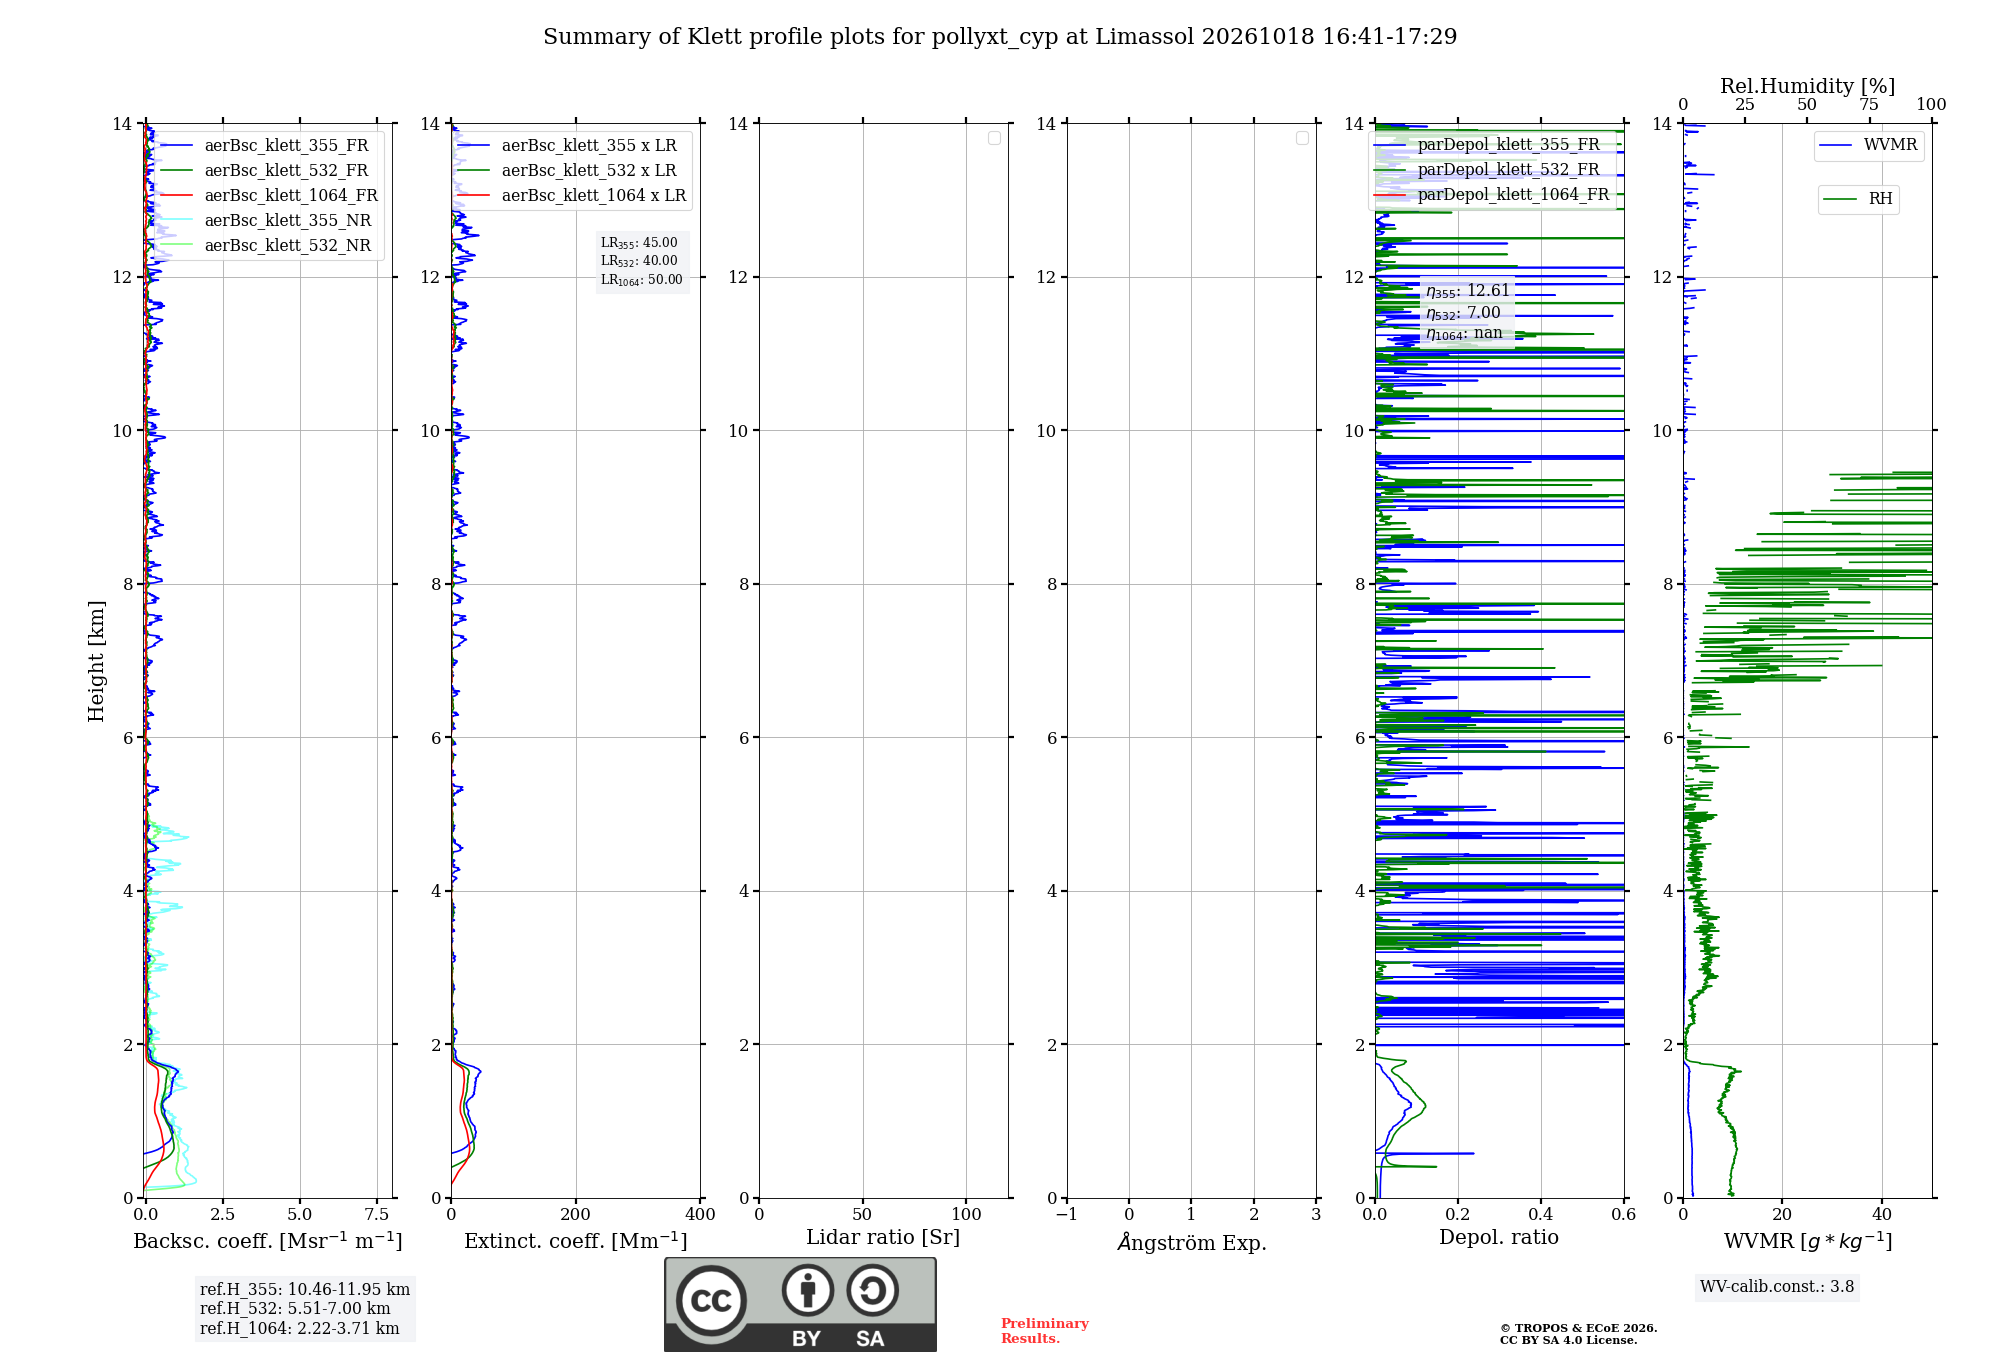Image resolution: width=2000 pixels, height=1360 pixels.
Task: Click the Extinct. coeff. axis label
Action: click(x=576, y=1241)
